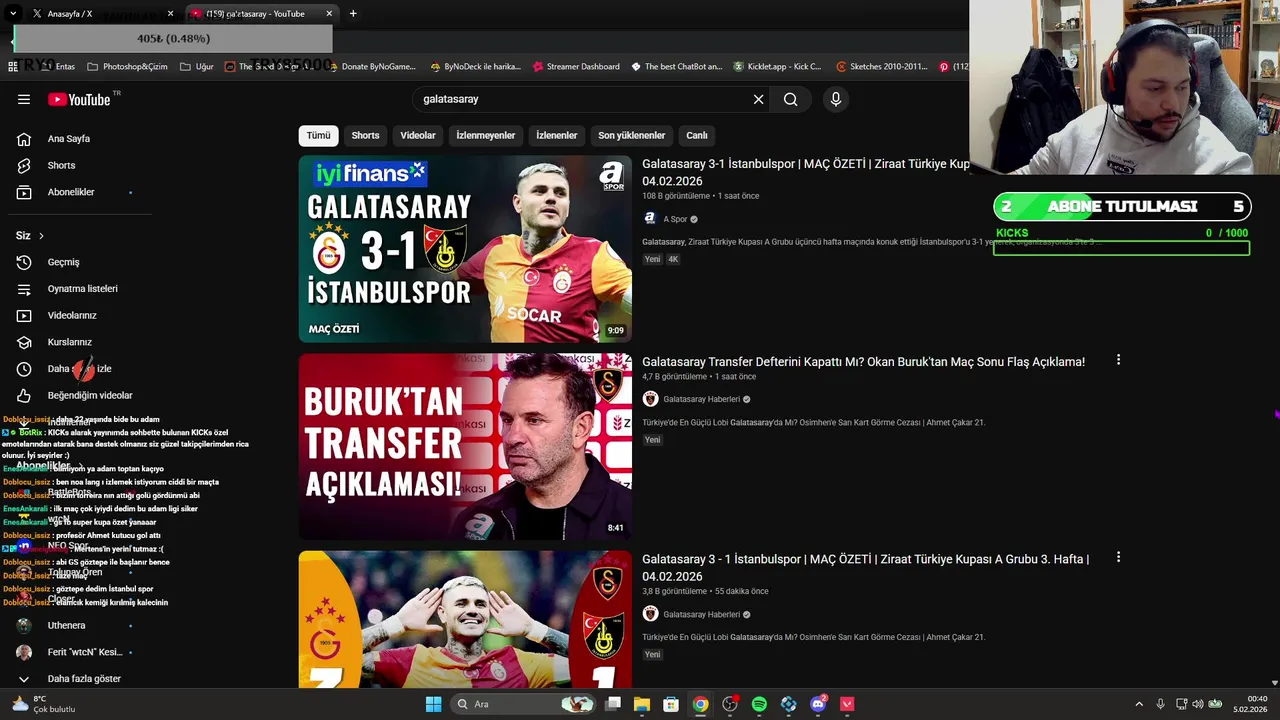Select the Son yüklenenler filter chip

pyautogui.click(x=631, y=135)
